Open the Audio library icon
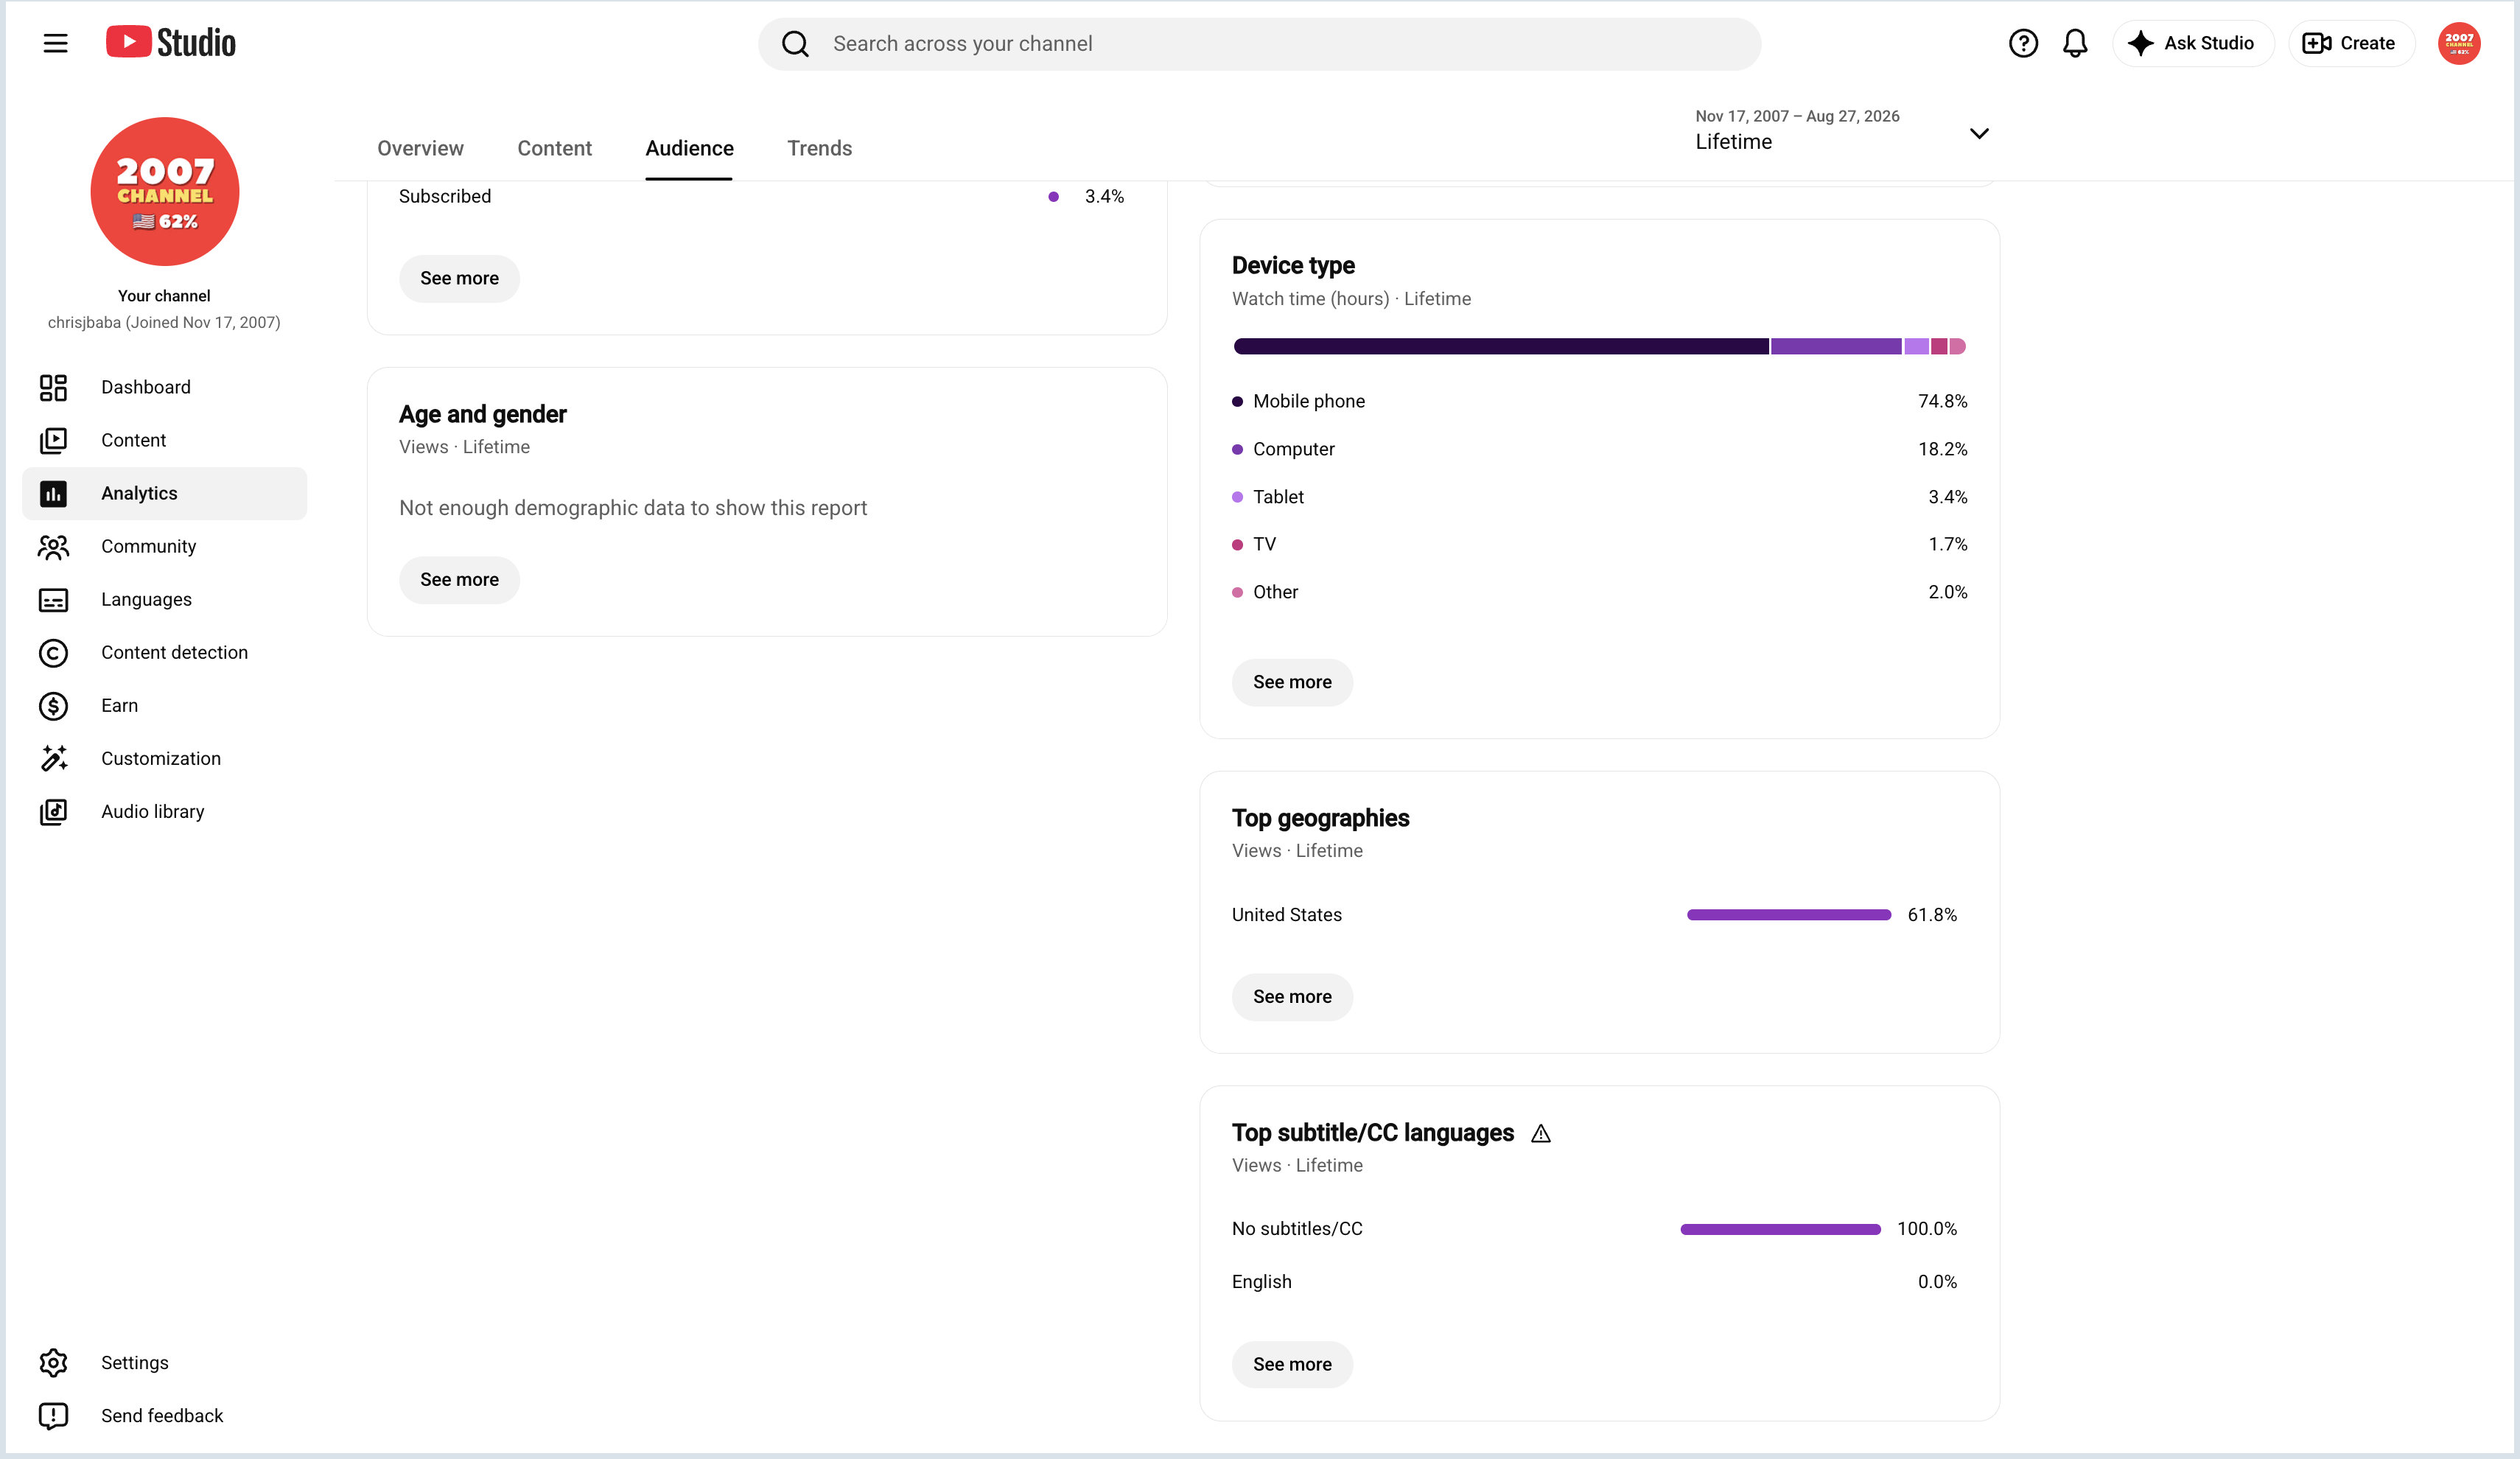 (x=53, y=811)
